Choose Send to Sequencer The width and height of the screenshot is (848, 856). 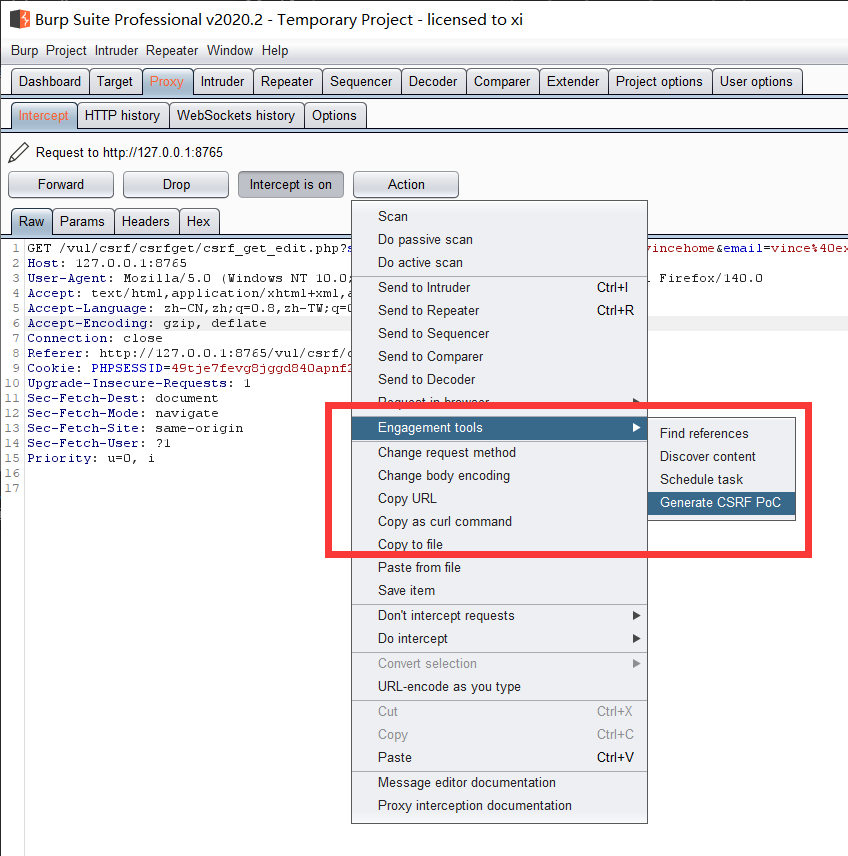point(499,333)
